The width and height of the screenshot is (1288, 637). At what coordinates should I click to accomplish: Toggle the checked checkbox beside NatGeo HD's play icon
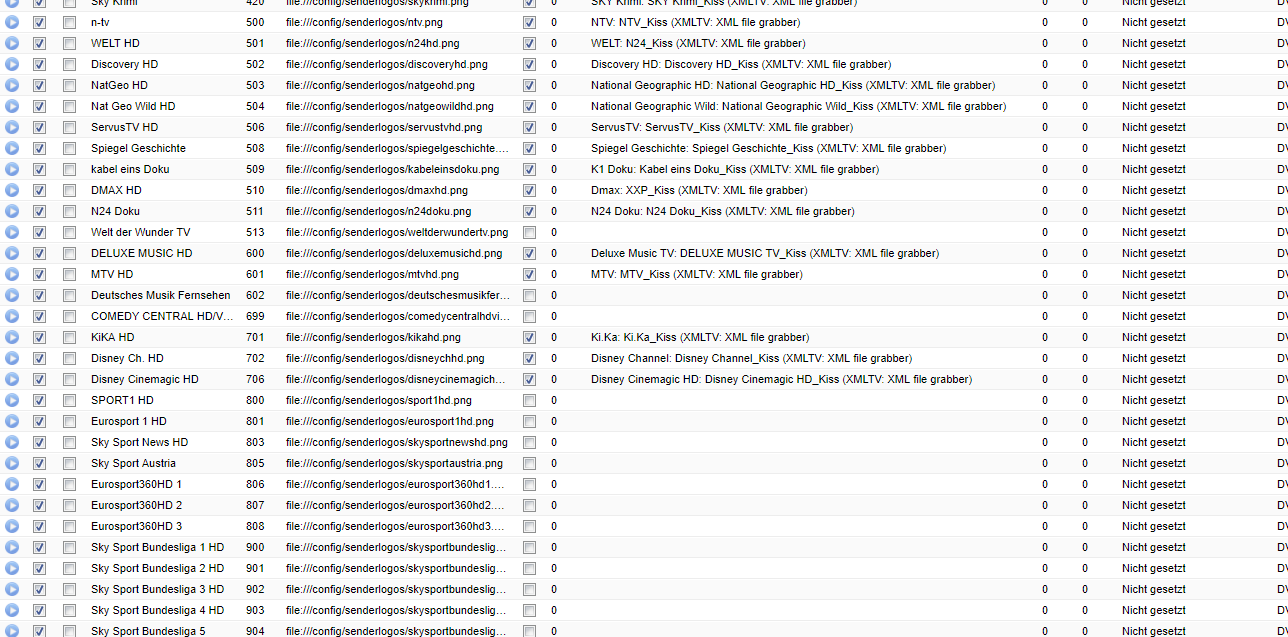39,85
